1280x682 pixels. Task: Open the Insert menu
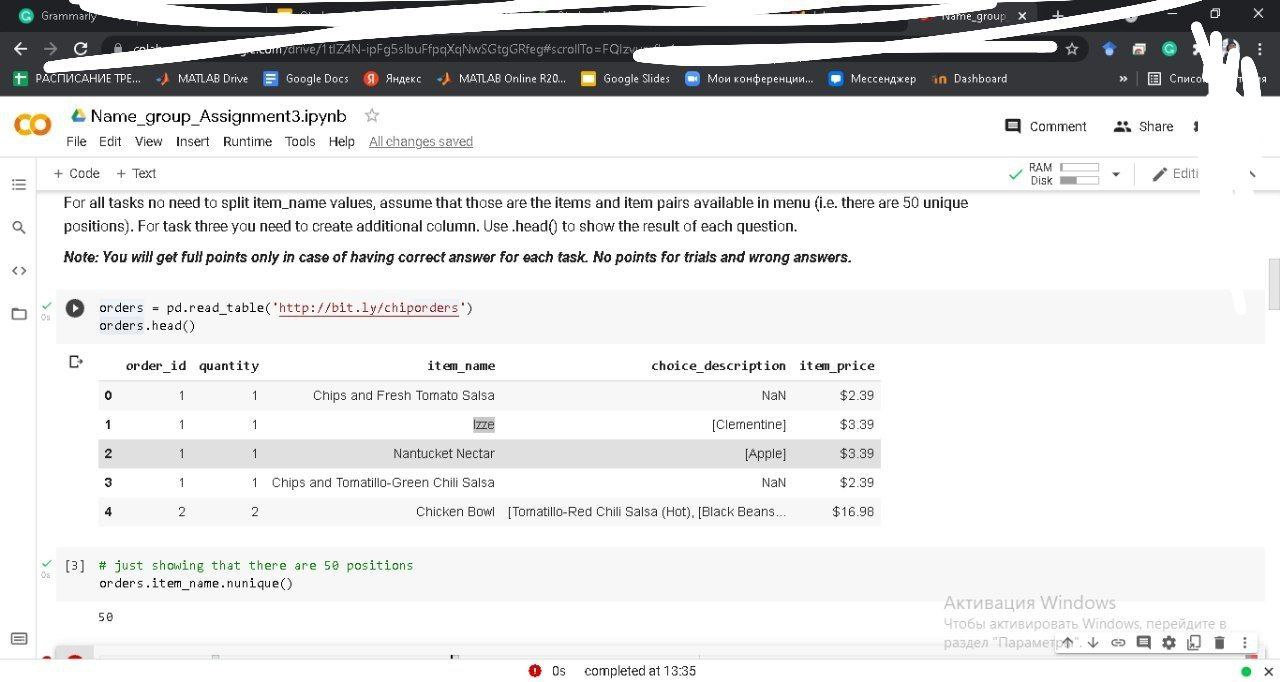point(193,142)
